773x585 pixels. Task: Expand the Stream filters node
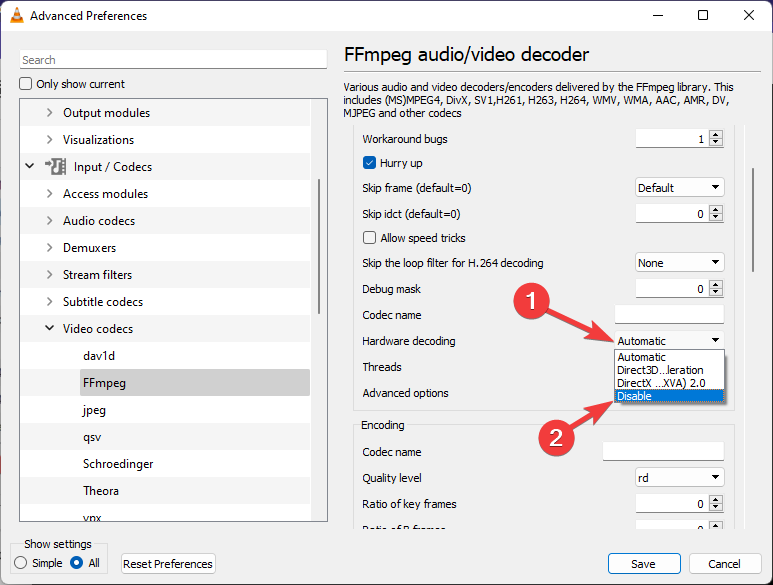pyautogui.click(x=49, y=275)
